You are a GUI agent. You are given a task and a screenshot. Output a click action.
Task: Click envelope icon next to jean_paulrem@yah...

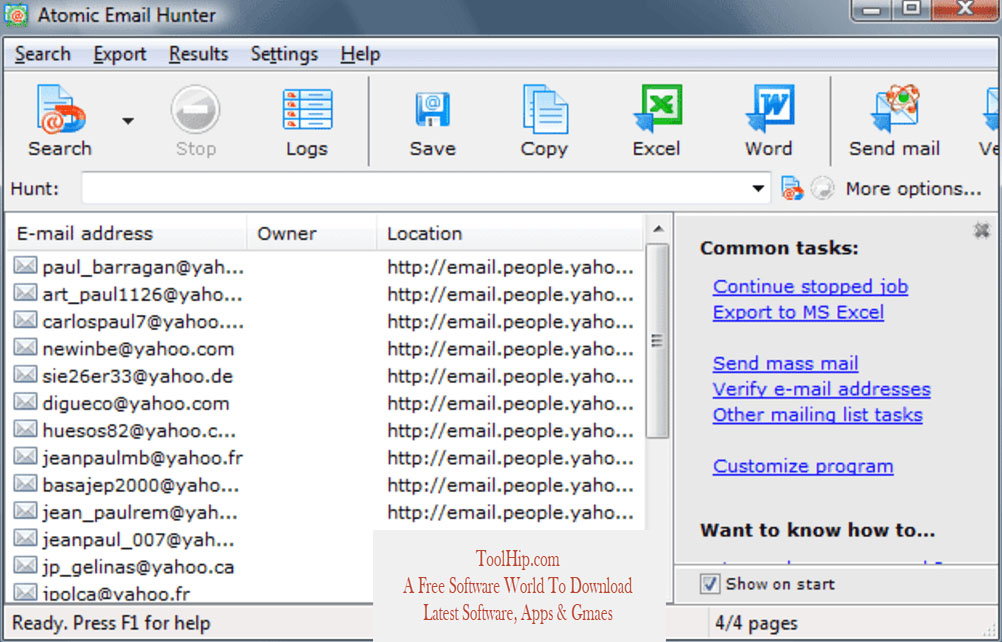[25, 511]
